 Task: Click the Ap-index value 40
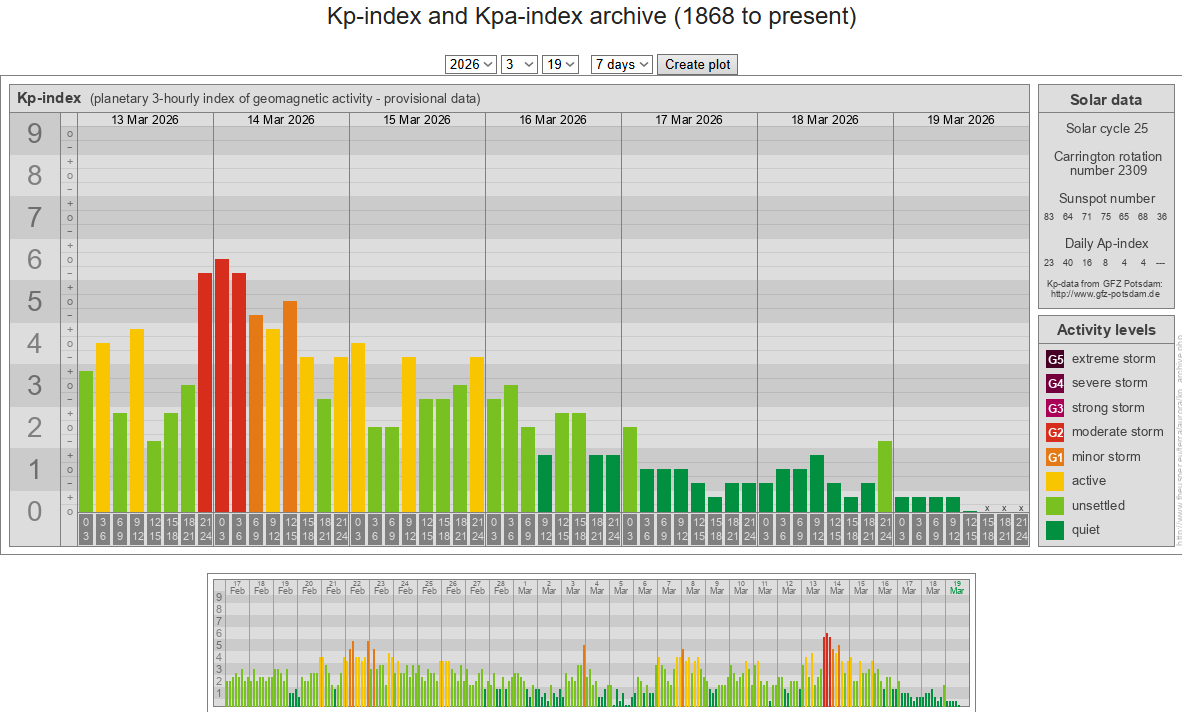[1067, 263]
